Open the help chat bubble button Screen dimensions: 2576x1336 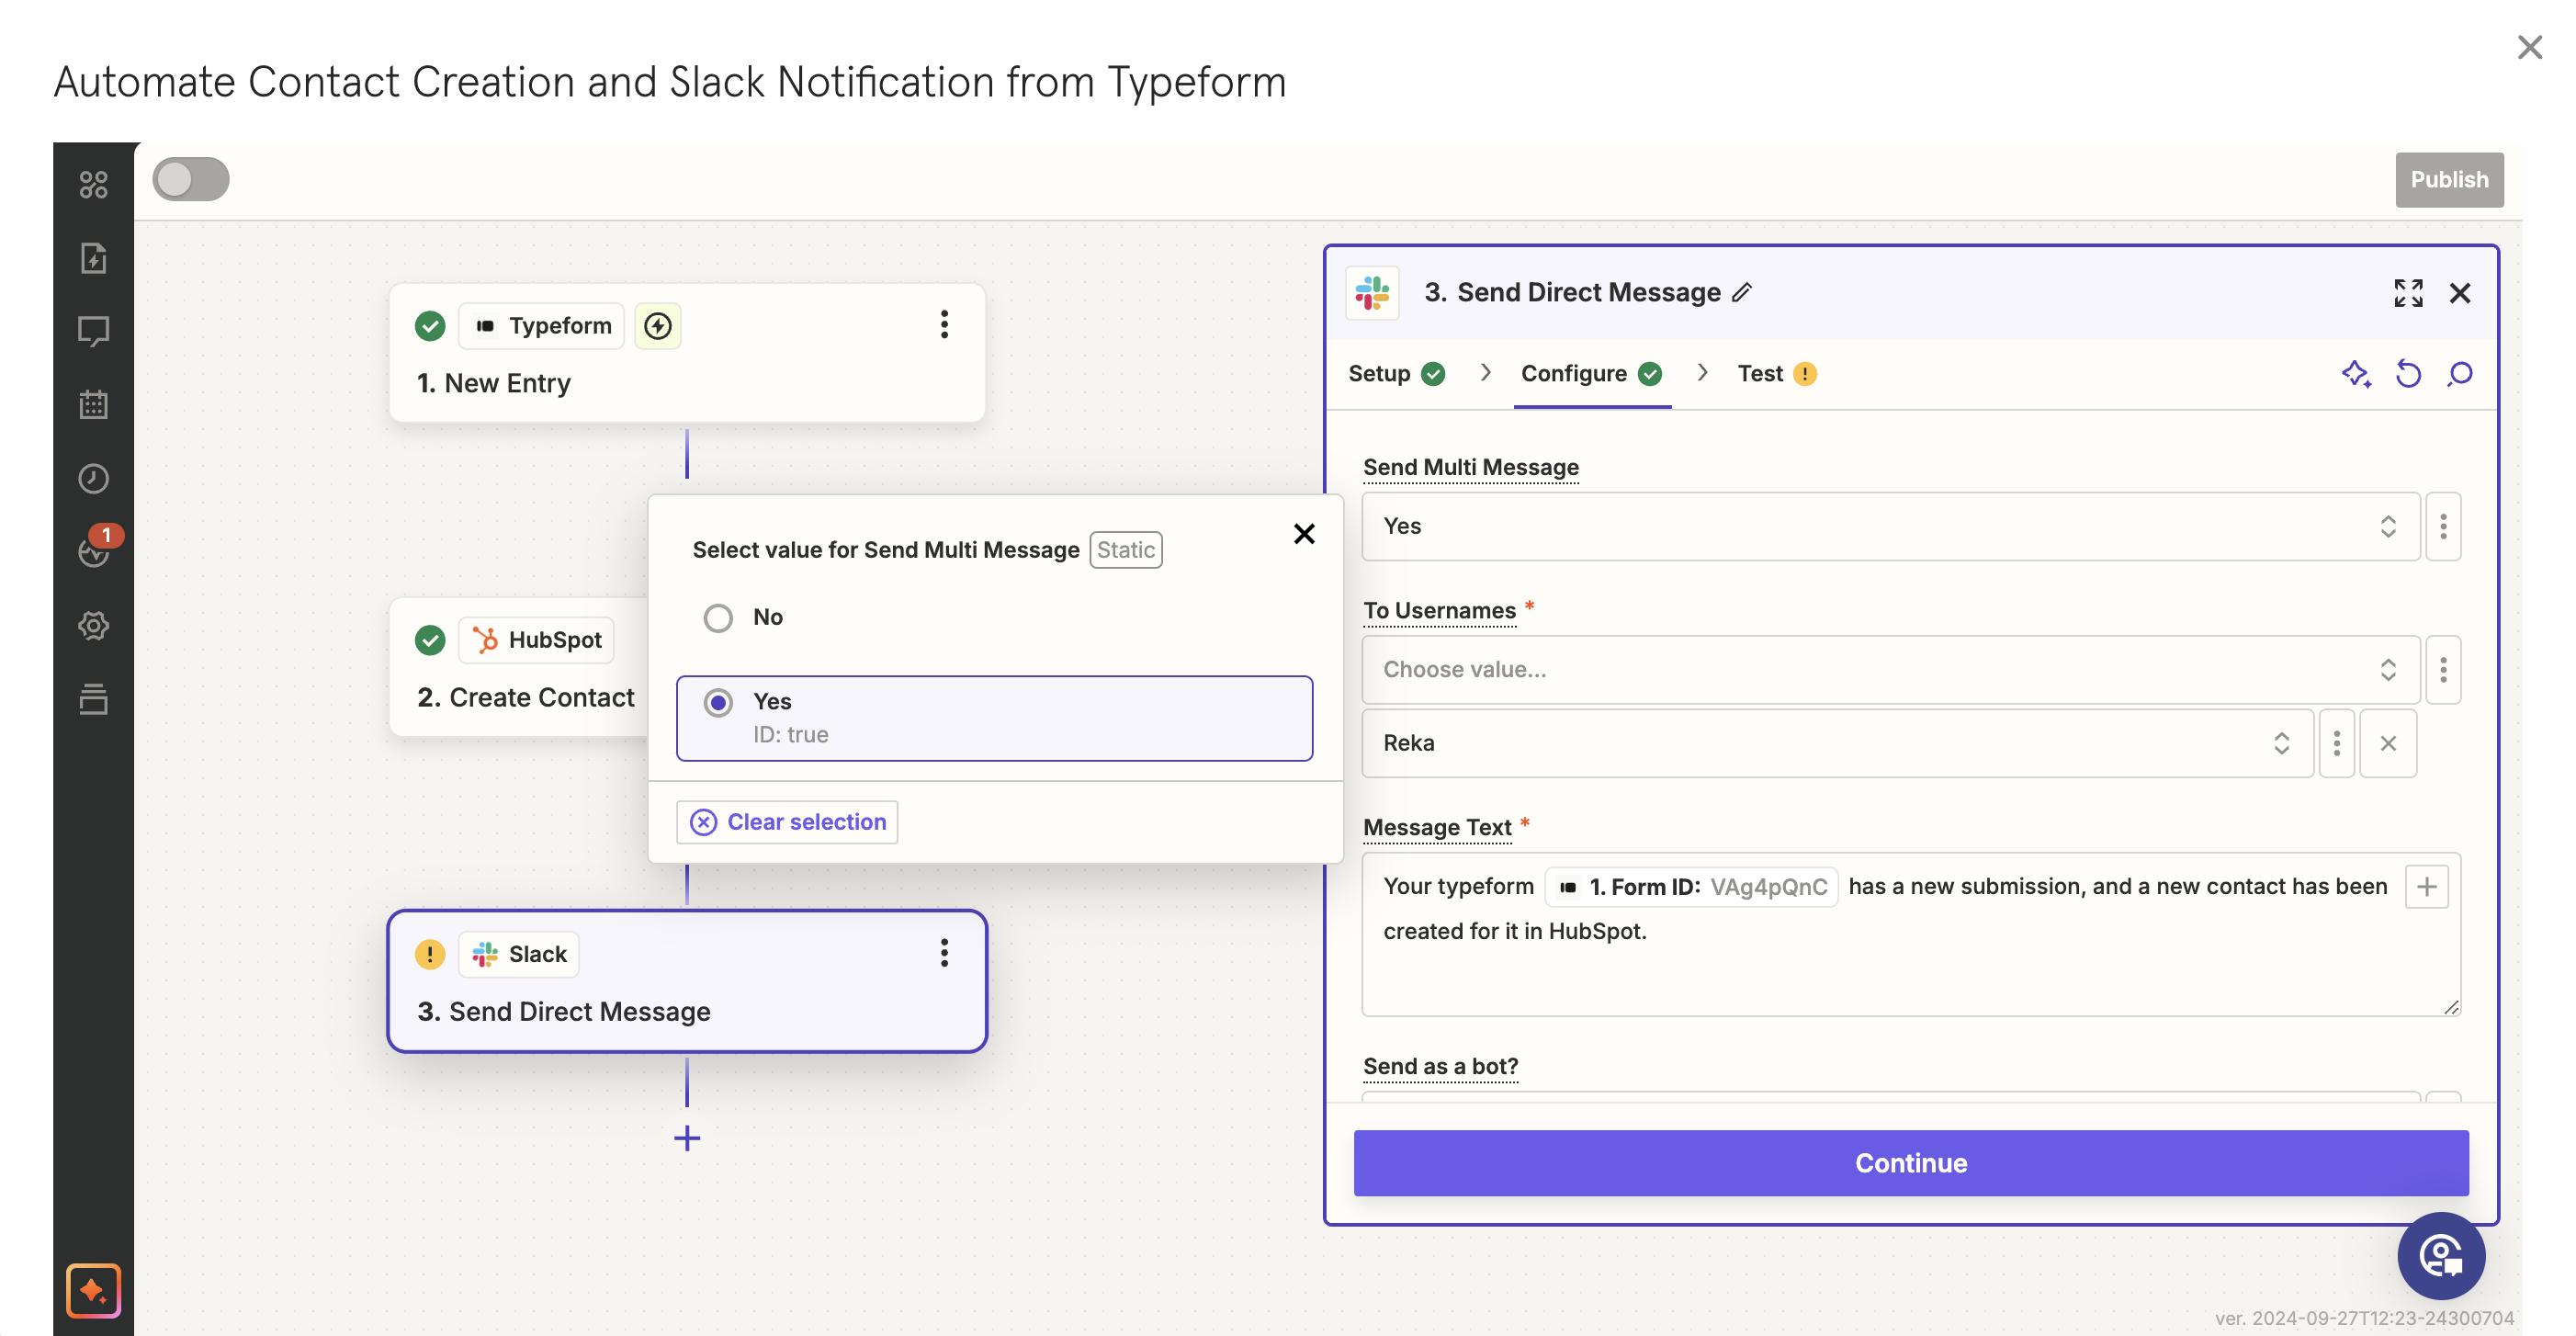click(2440, 1255)
